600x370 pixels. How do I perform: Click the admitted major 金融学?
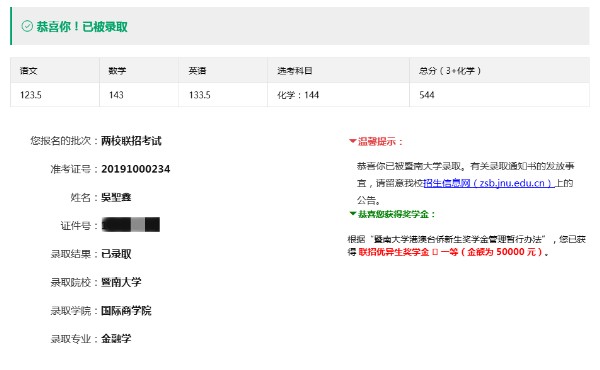click(x=116, y=339)
